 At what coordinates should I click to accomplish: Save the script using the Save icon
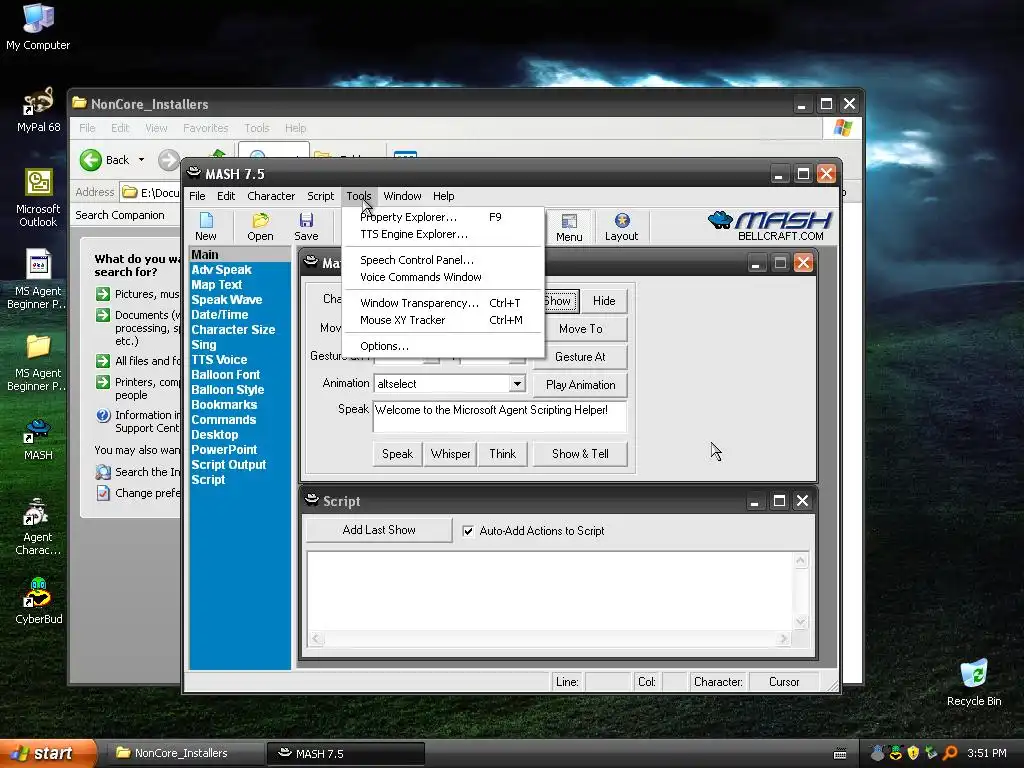(x=306, y=227)
